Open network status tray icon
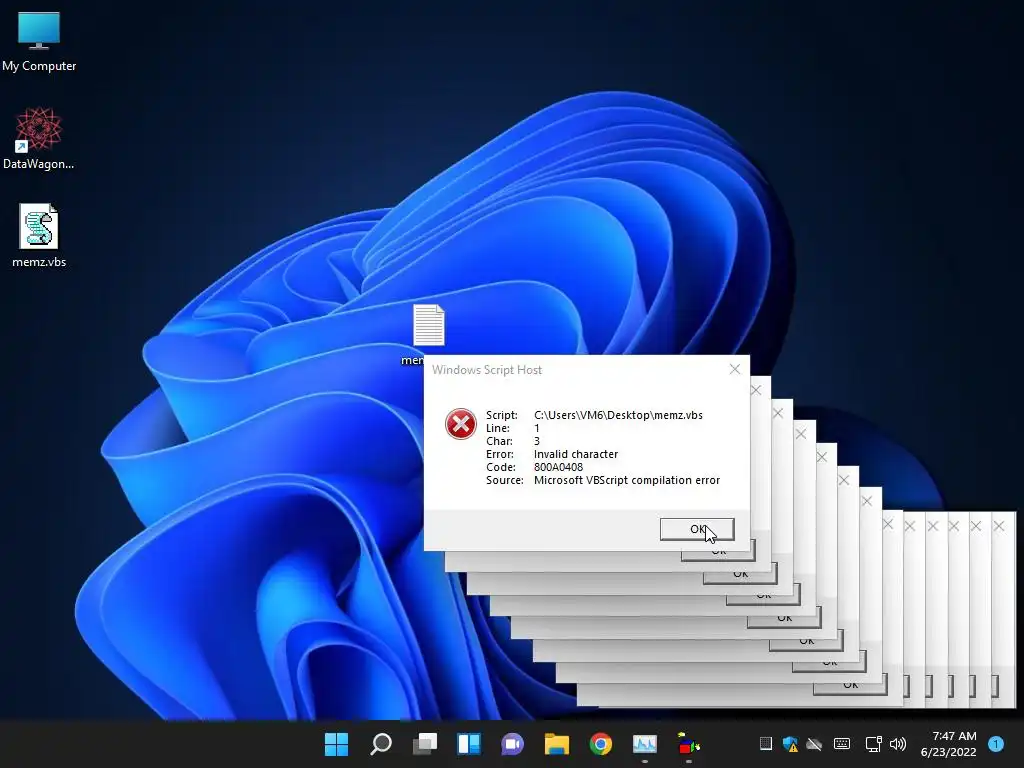The width and height of the screenshot is (1024, 768). point(873,743)
